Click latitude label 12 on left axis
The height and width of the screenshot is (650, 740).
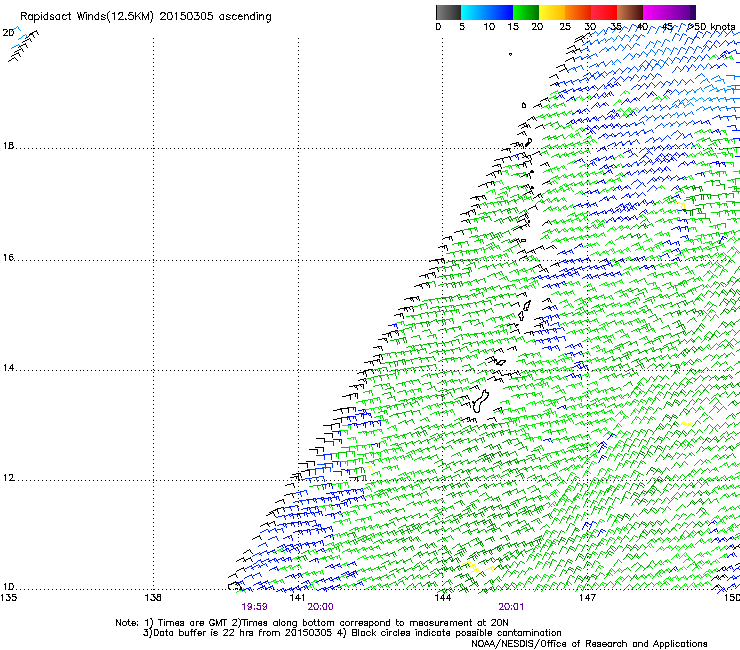(8, 478)
